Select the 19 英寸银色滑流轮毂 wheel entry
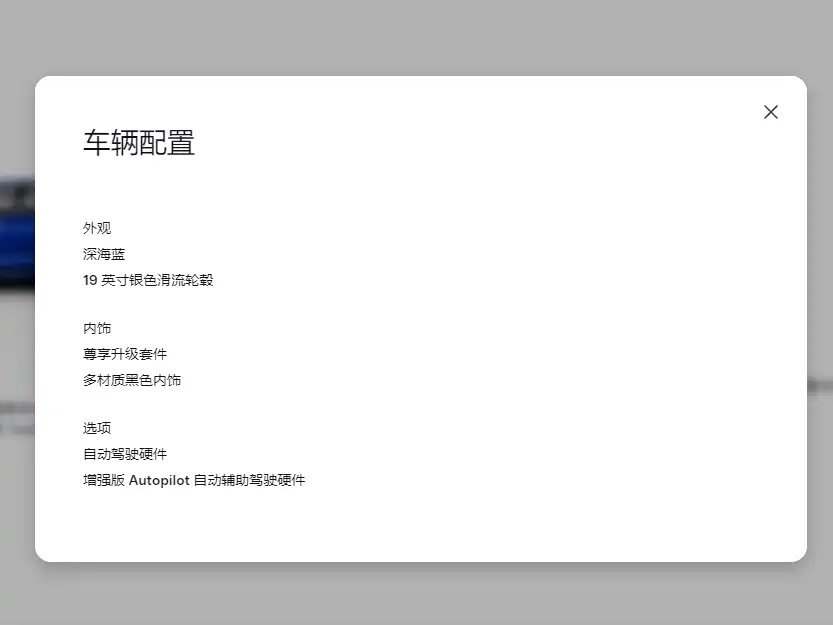833x625 pixels. (148, 280)
